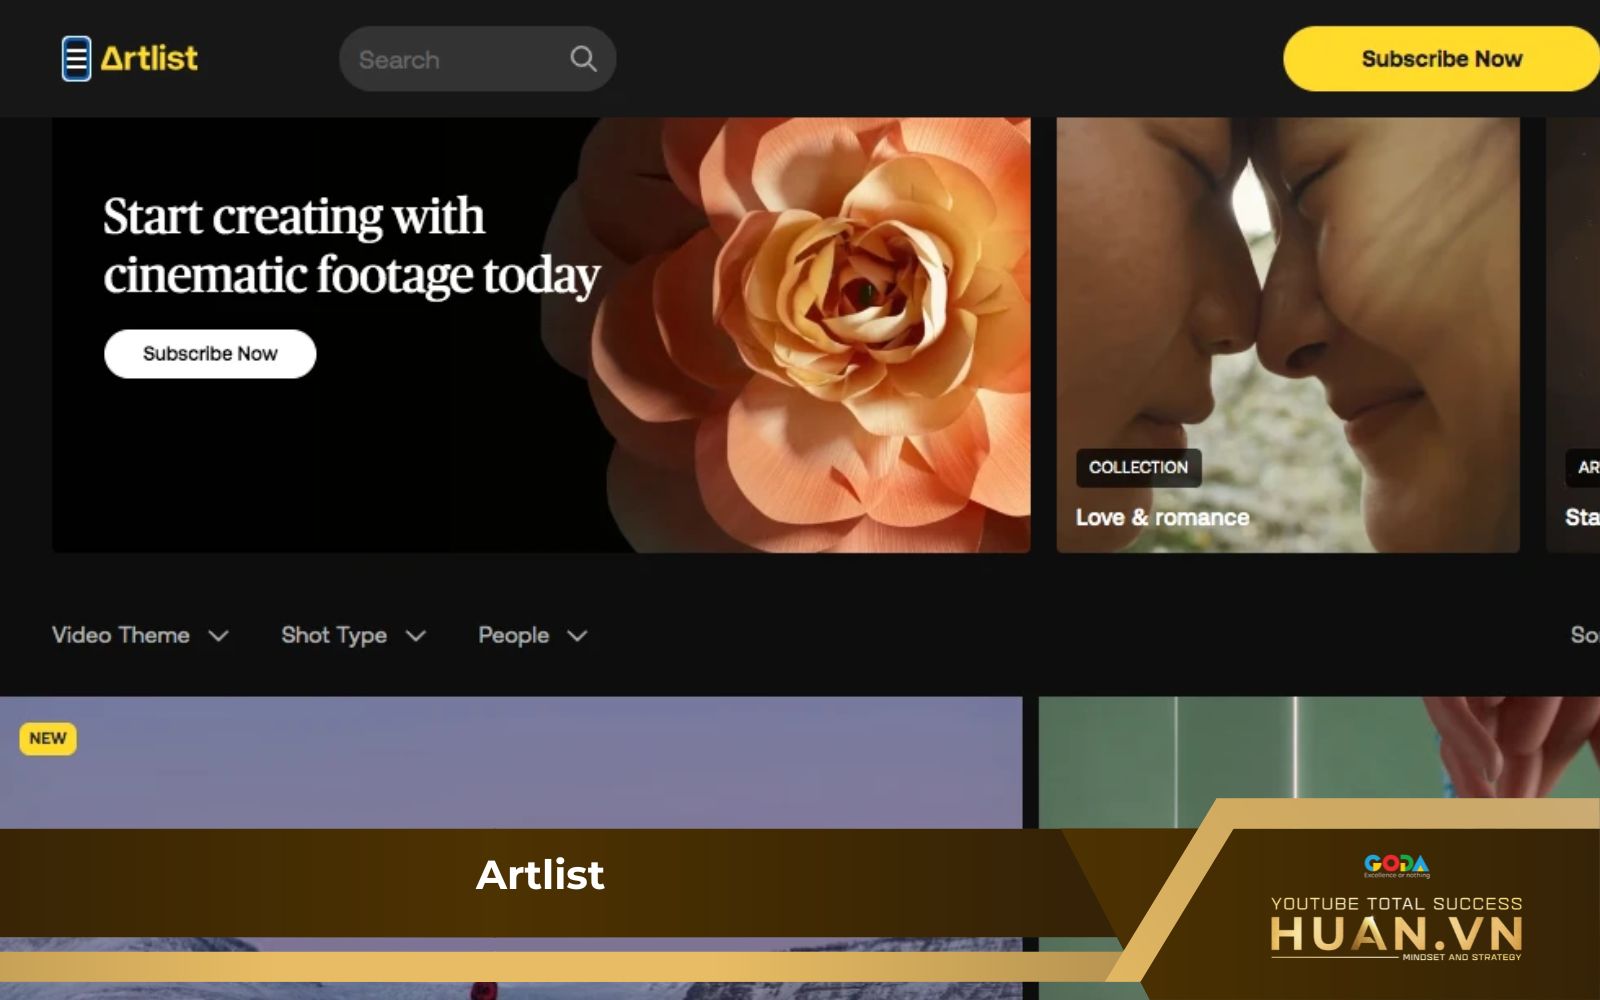Screen dimensions: 1600x1000
Task: Expand the Video Theme dropdown
Action: (x=140, y=635)
